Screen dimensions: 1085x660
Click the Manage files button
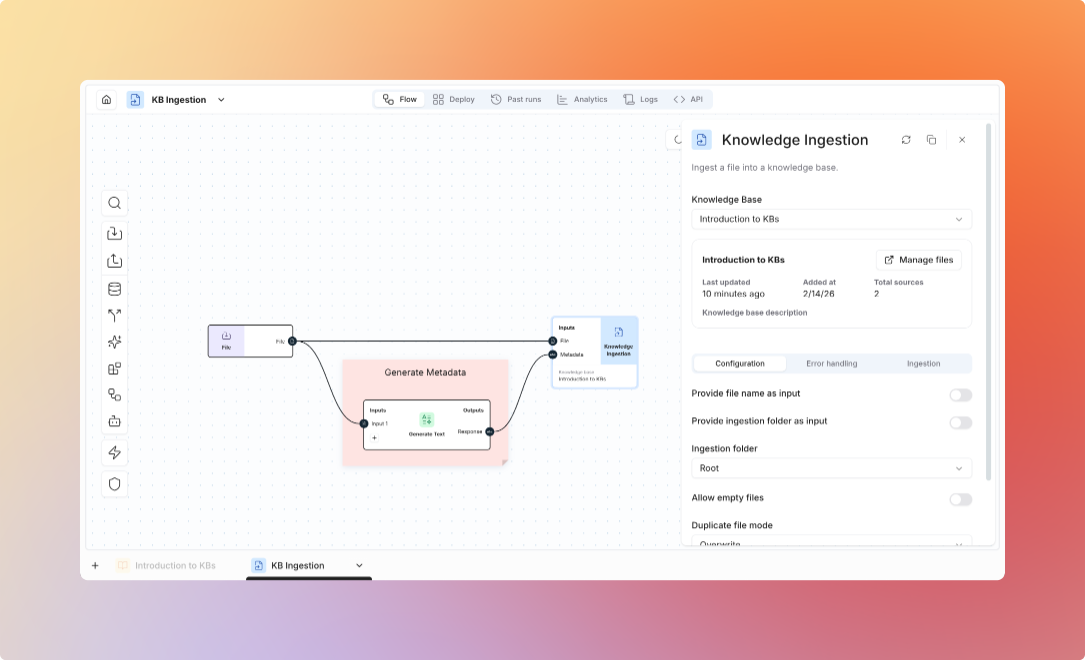(x=918, y=259)
